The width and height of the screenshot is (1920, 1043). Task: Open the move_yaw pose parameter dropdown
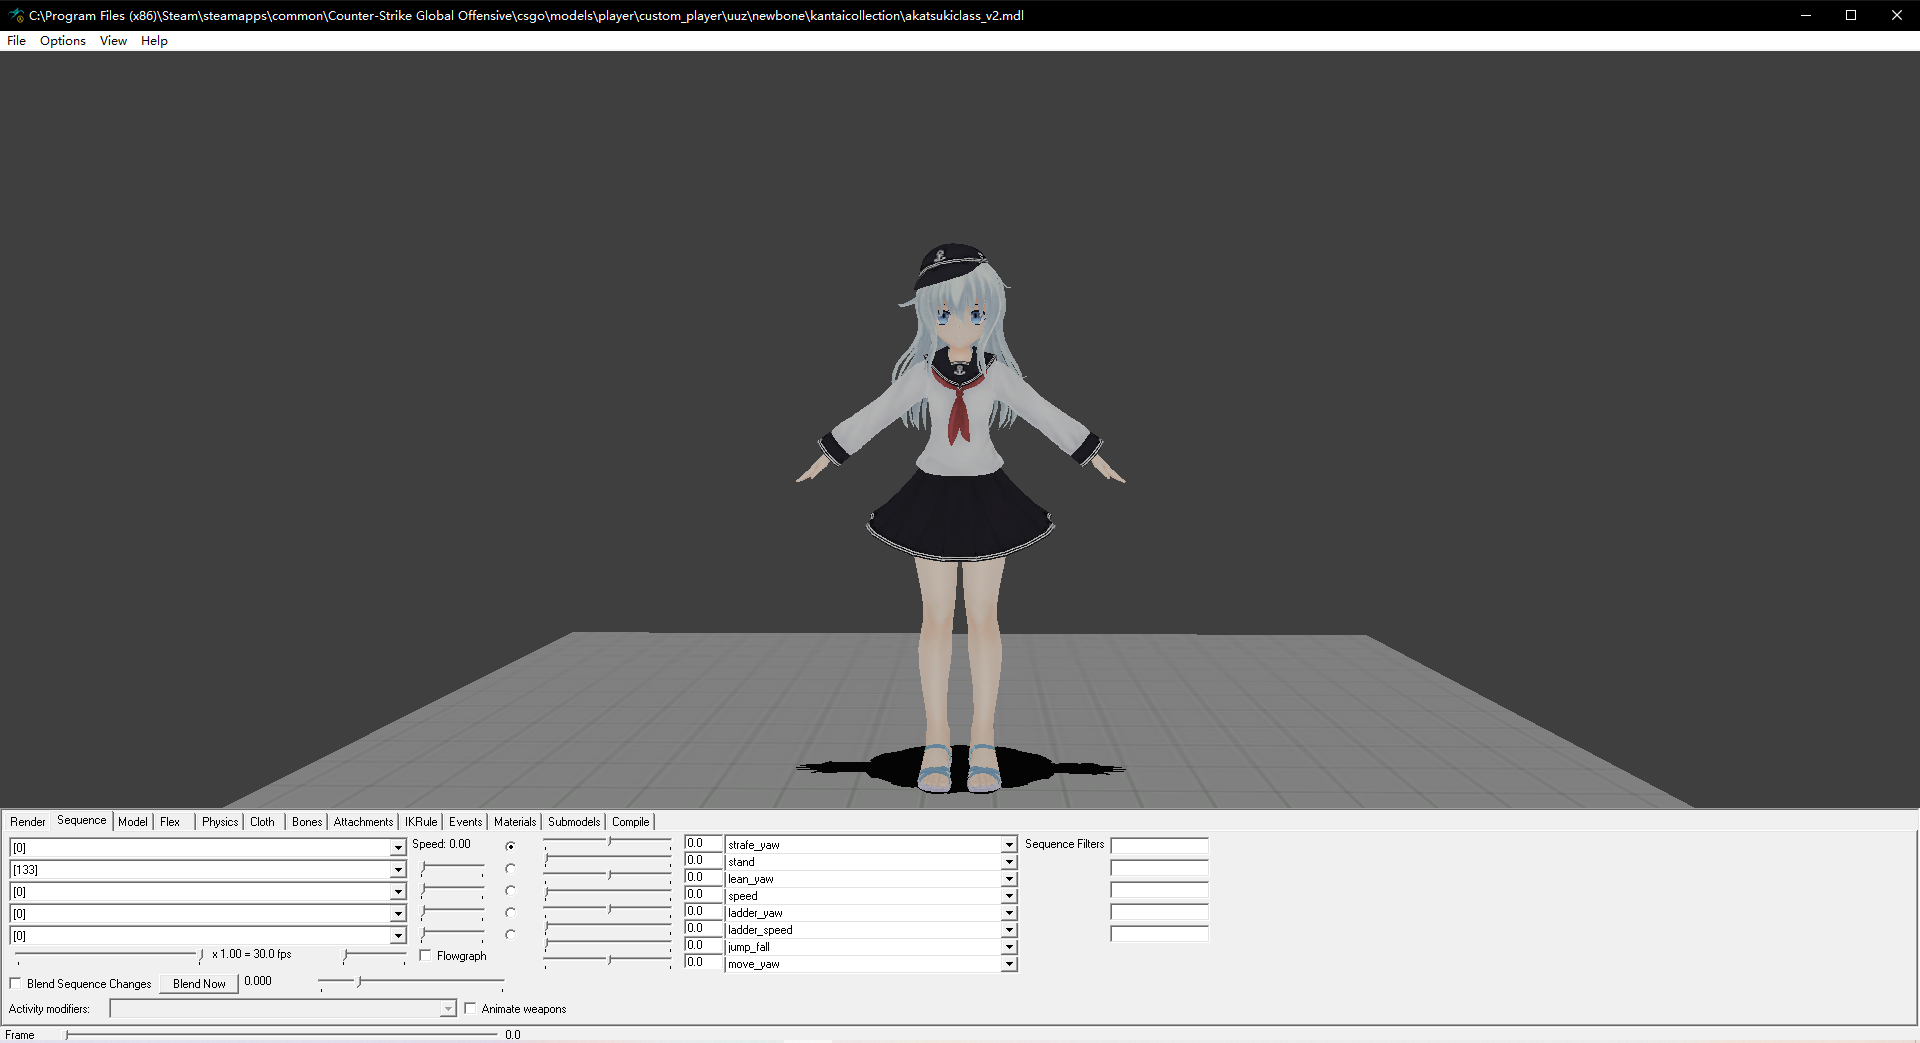pos(1009,964)
